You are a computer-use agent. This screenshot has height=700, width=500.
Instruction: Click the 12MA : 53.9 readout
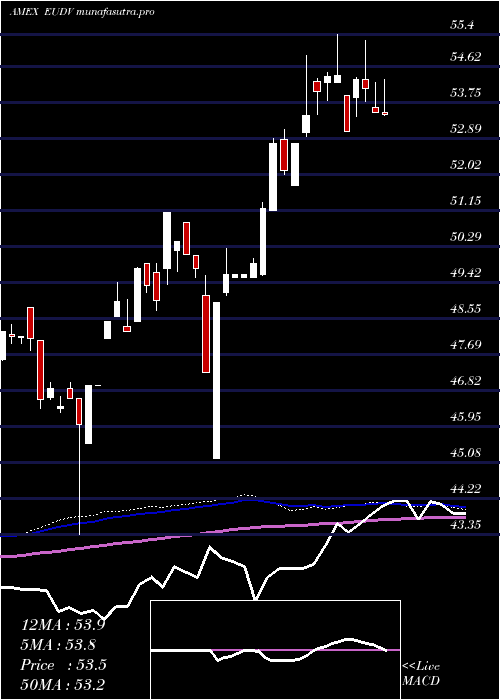pyautogui.click(x=63, y=625)
